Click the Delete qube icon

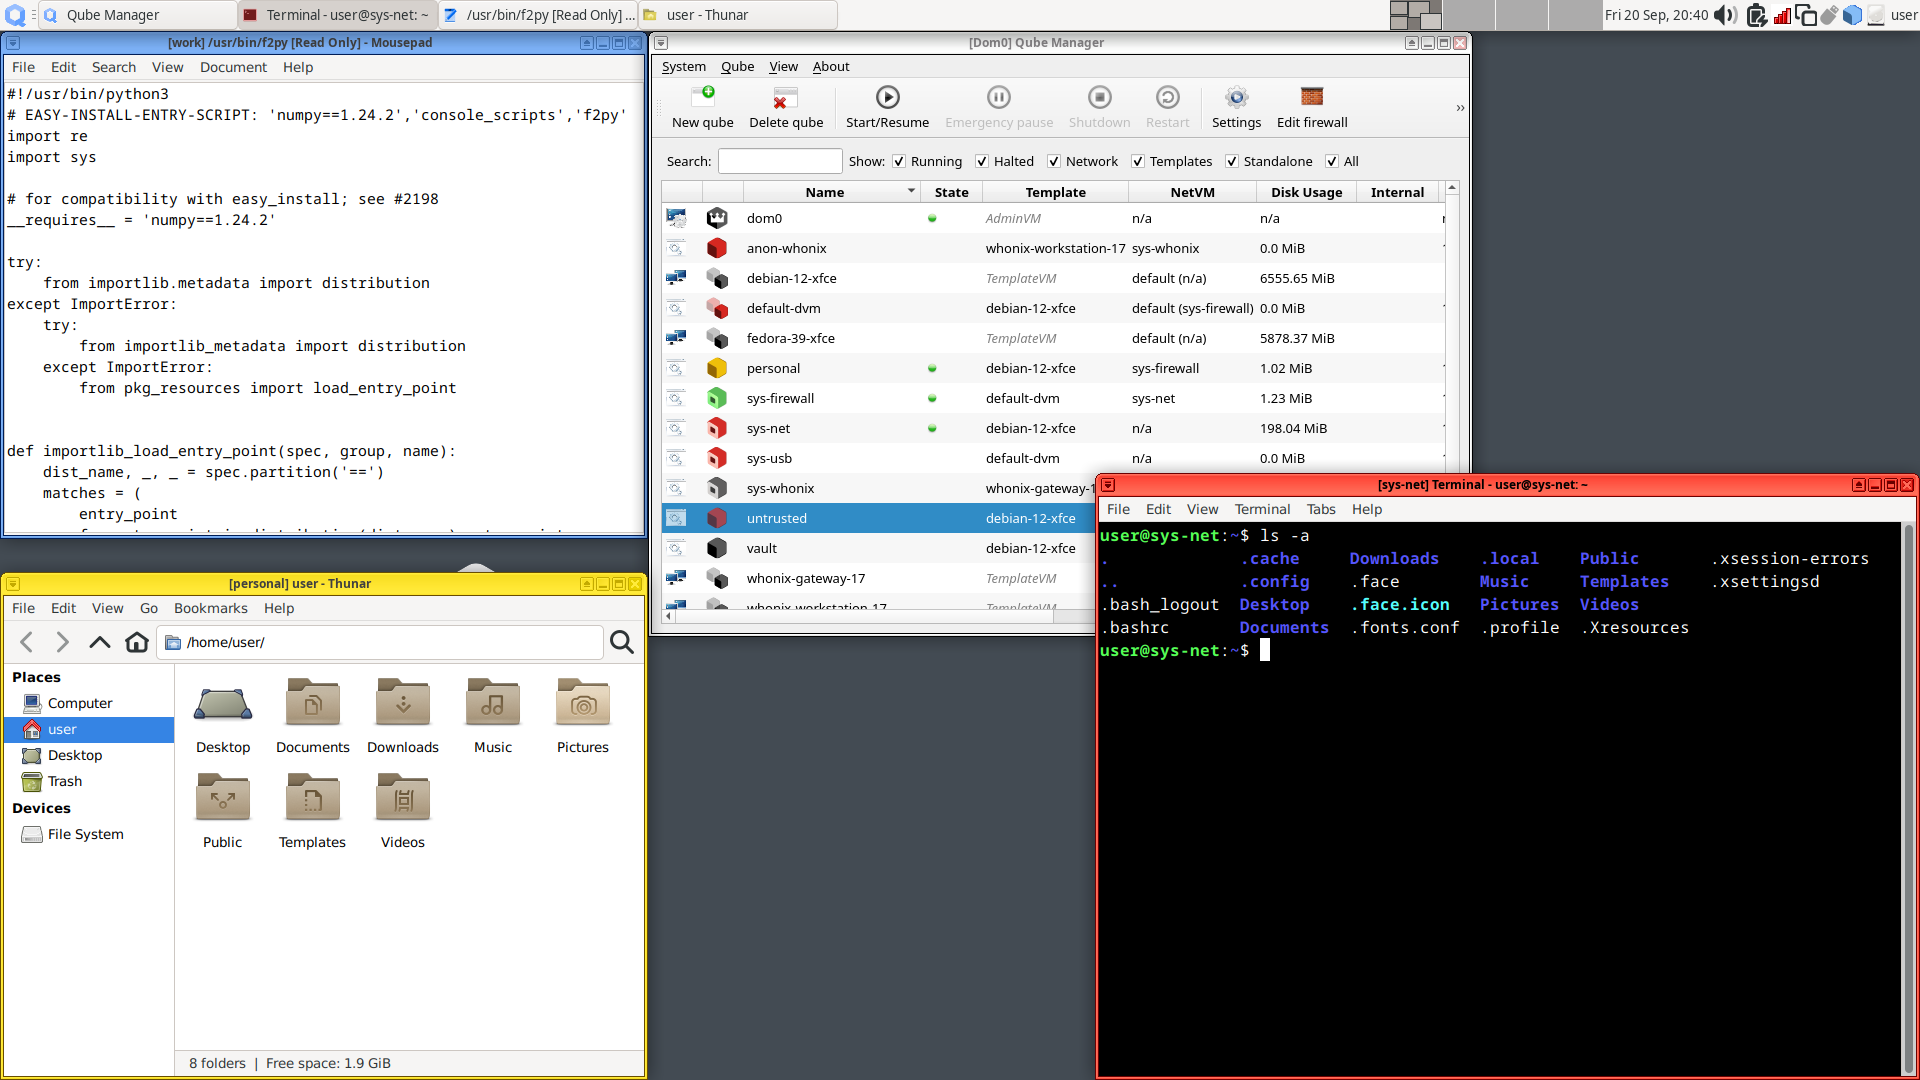786,97
